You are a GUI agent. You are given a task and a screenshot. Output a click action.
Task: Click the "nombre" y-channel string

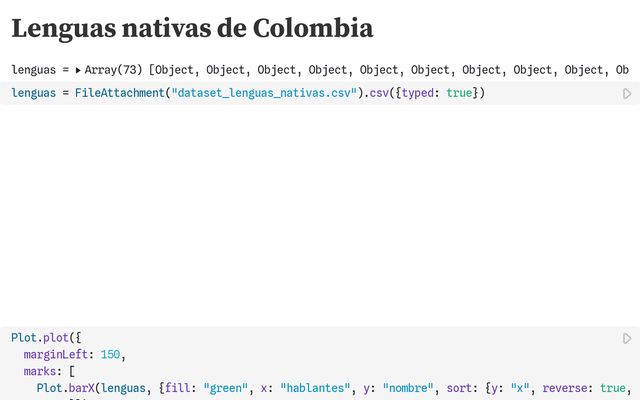(408, 387)
